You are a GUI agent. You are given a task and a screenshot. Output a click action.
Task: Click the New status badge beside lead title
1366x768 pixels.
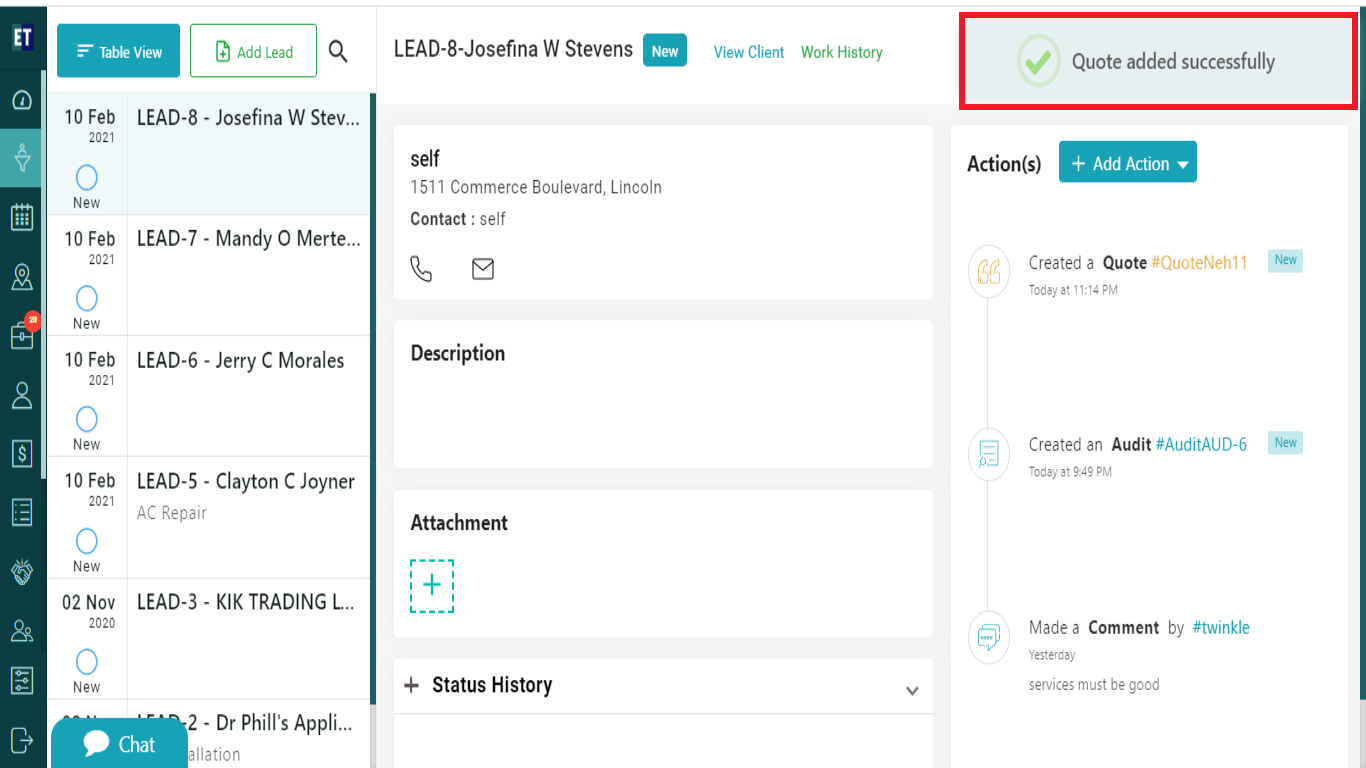click(665, 51)
